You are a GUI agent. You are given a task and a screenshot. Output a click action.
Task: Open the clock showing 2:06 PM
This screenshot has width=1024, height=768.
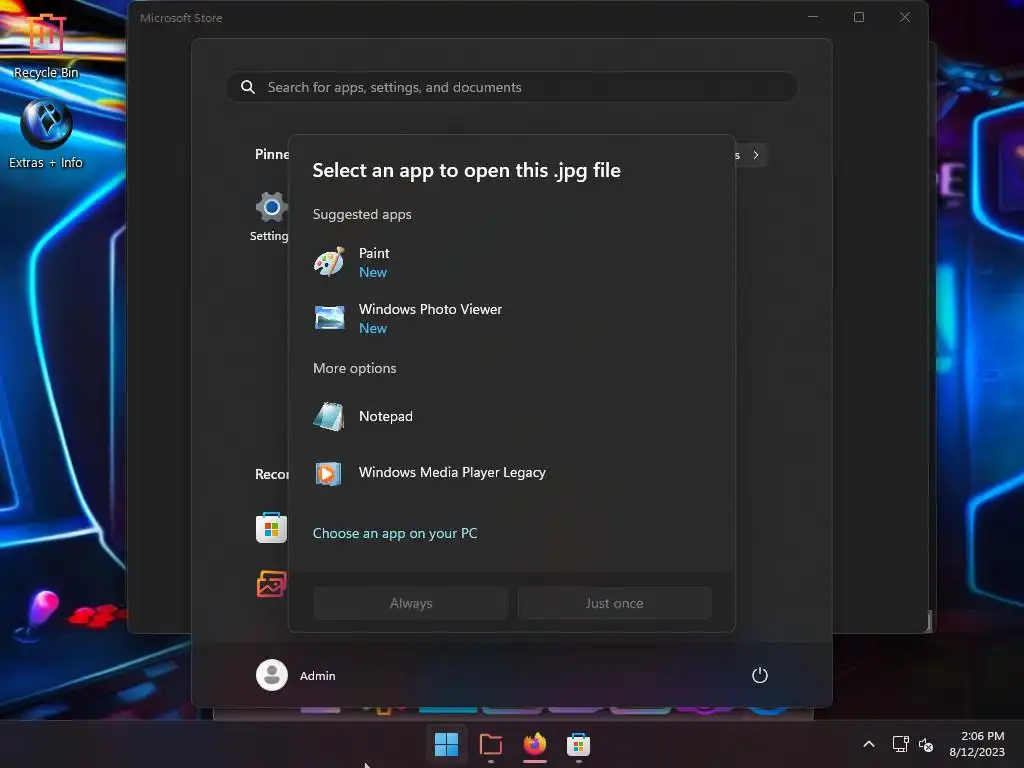pos(977,744)
